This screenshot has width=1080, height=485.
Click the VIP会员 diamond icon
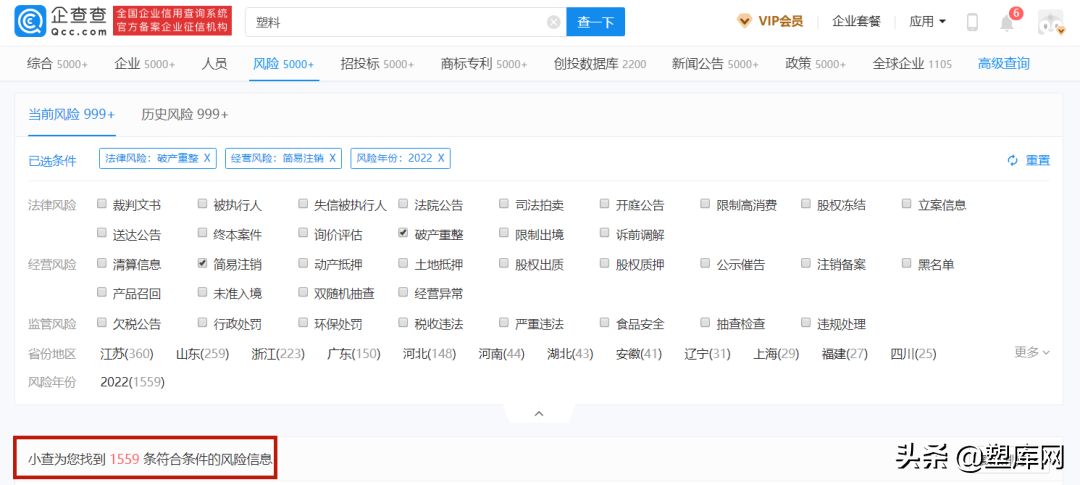744,21
